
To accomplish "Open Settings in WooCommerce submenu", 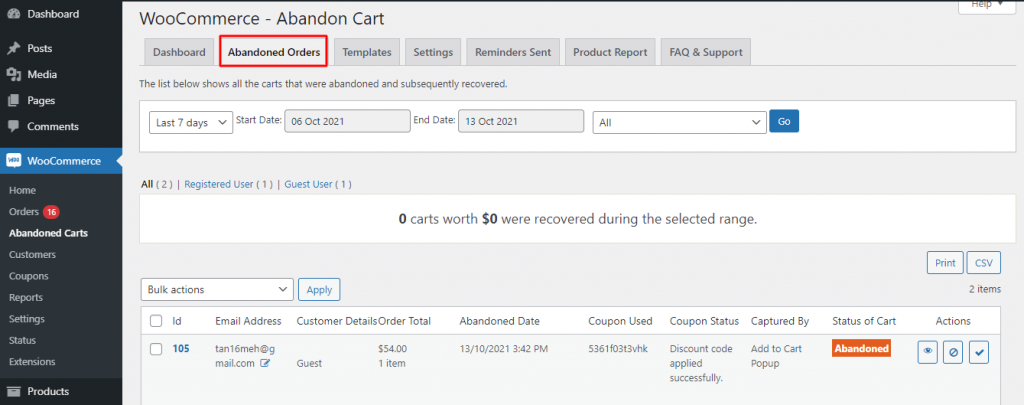I will 27,319.
